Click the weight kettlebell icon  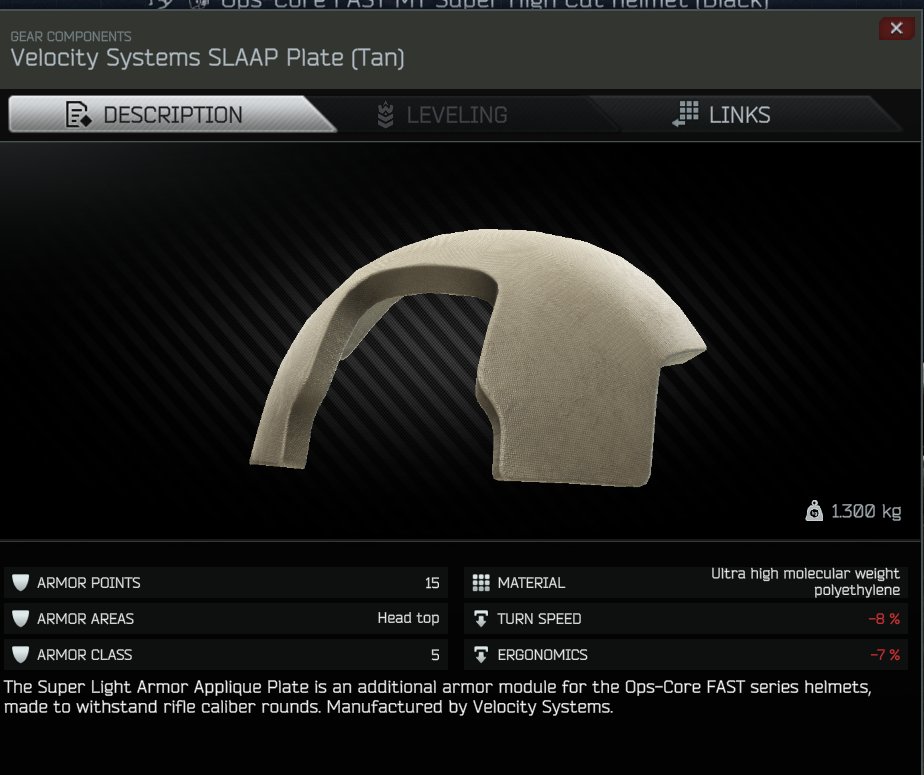(x=814, y=511)
